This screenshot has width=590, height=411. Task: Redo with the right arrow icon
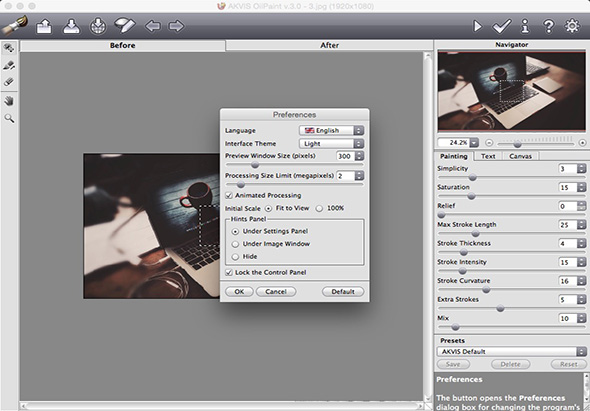[x=176, y=26]
